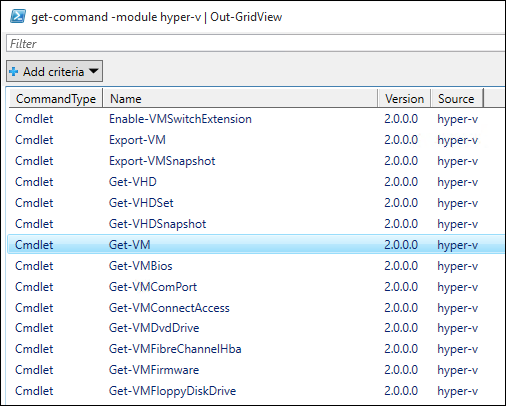Click the Cmdlet cell in the Get-VMFirmware row
The height and width of the screenshot is (406, 506).
34,370
